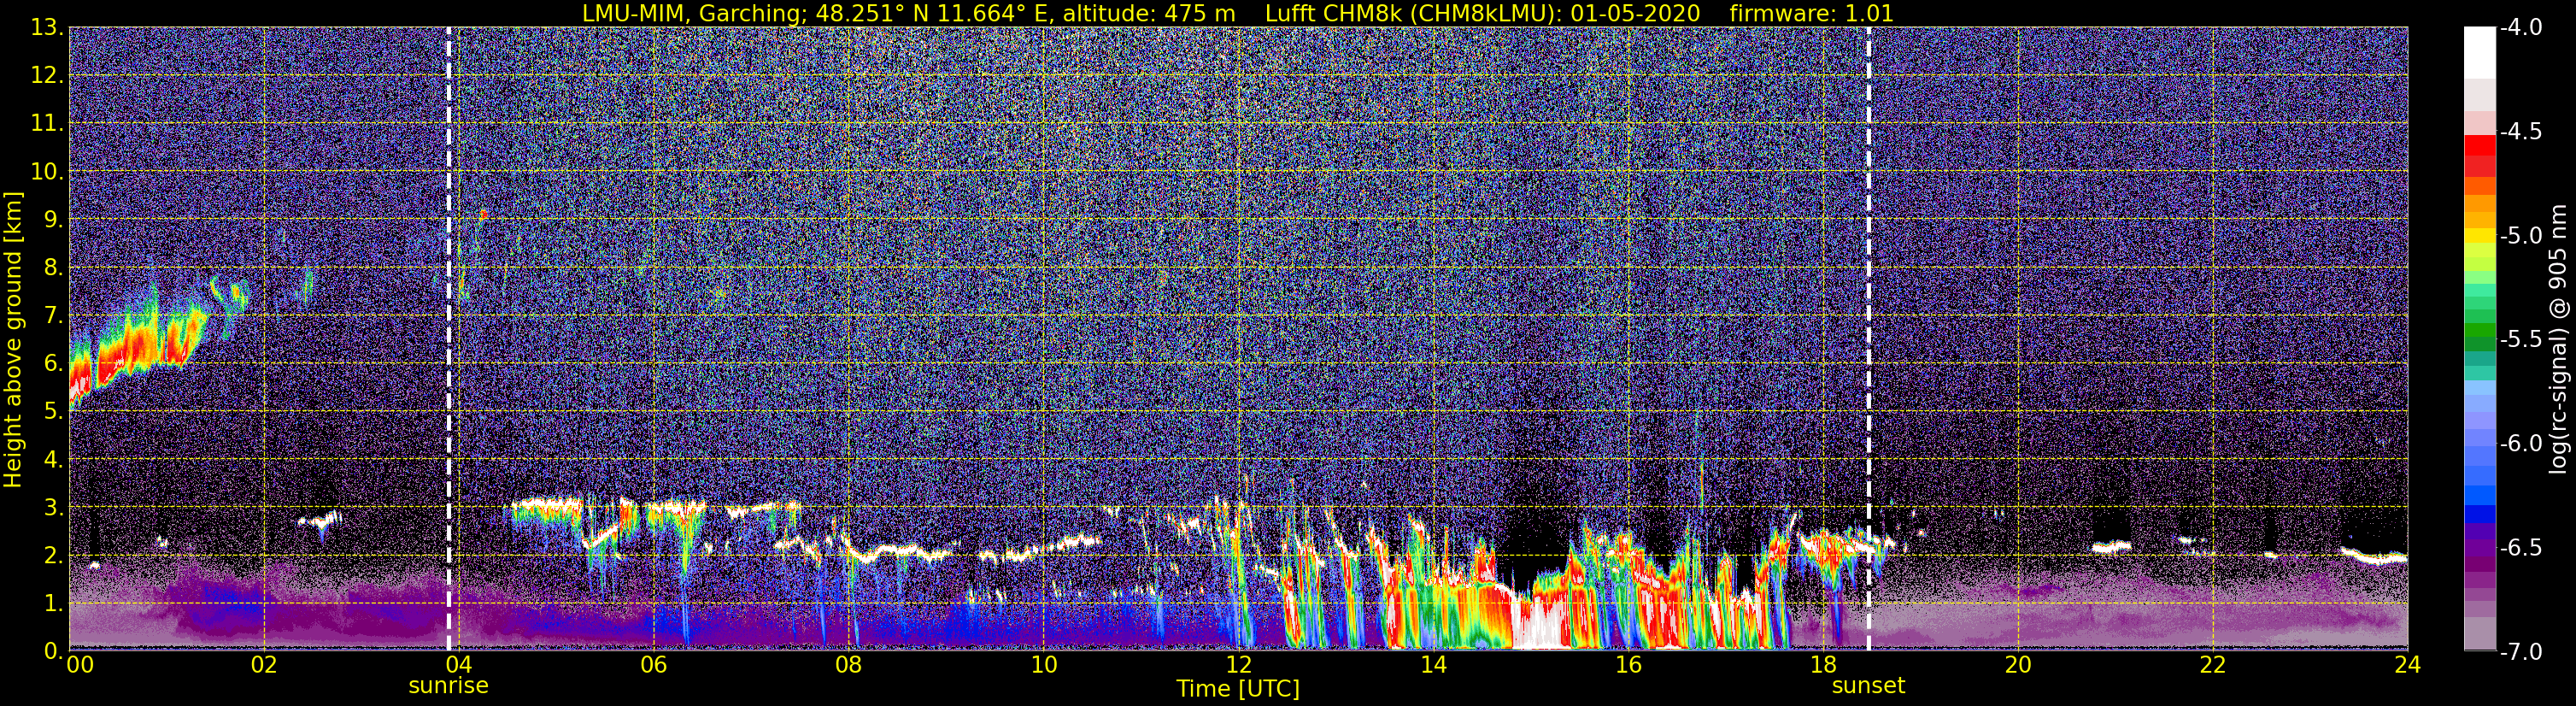Click the height axis label 3
Image resolution: width=2576 pixels, height=706 pixels.
(x=54, y=508)
